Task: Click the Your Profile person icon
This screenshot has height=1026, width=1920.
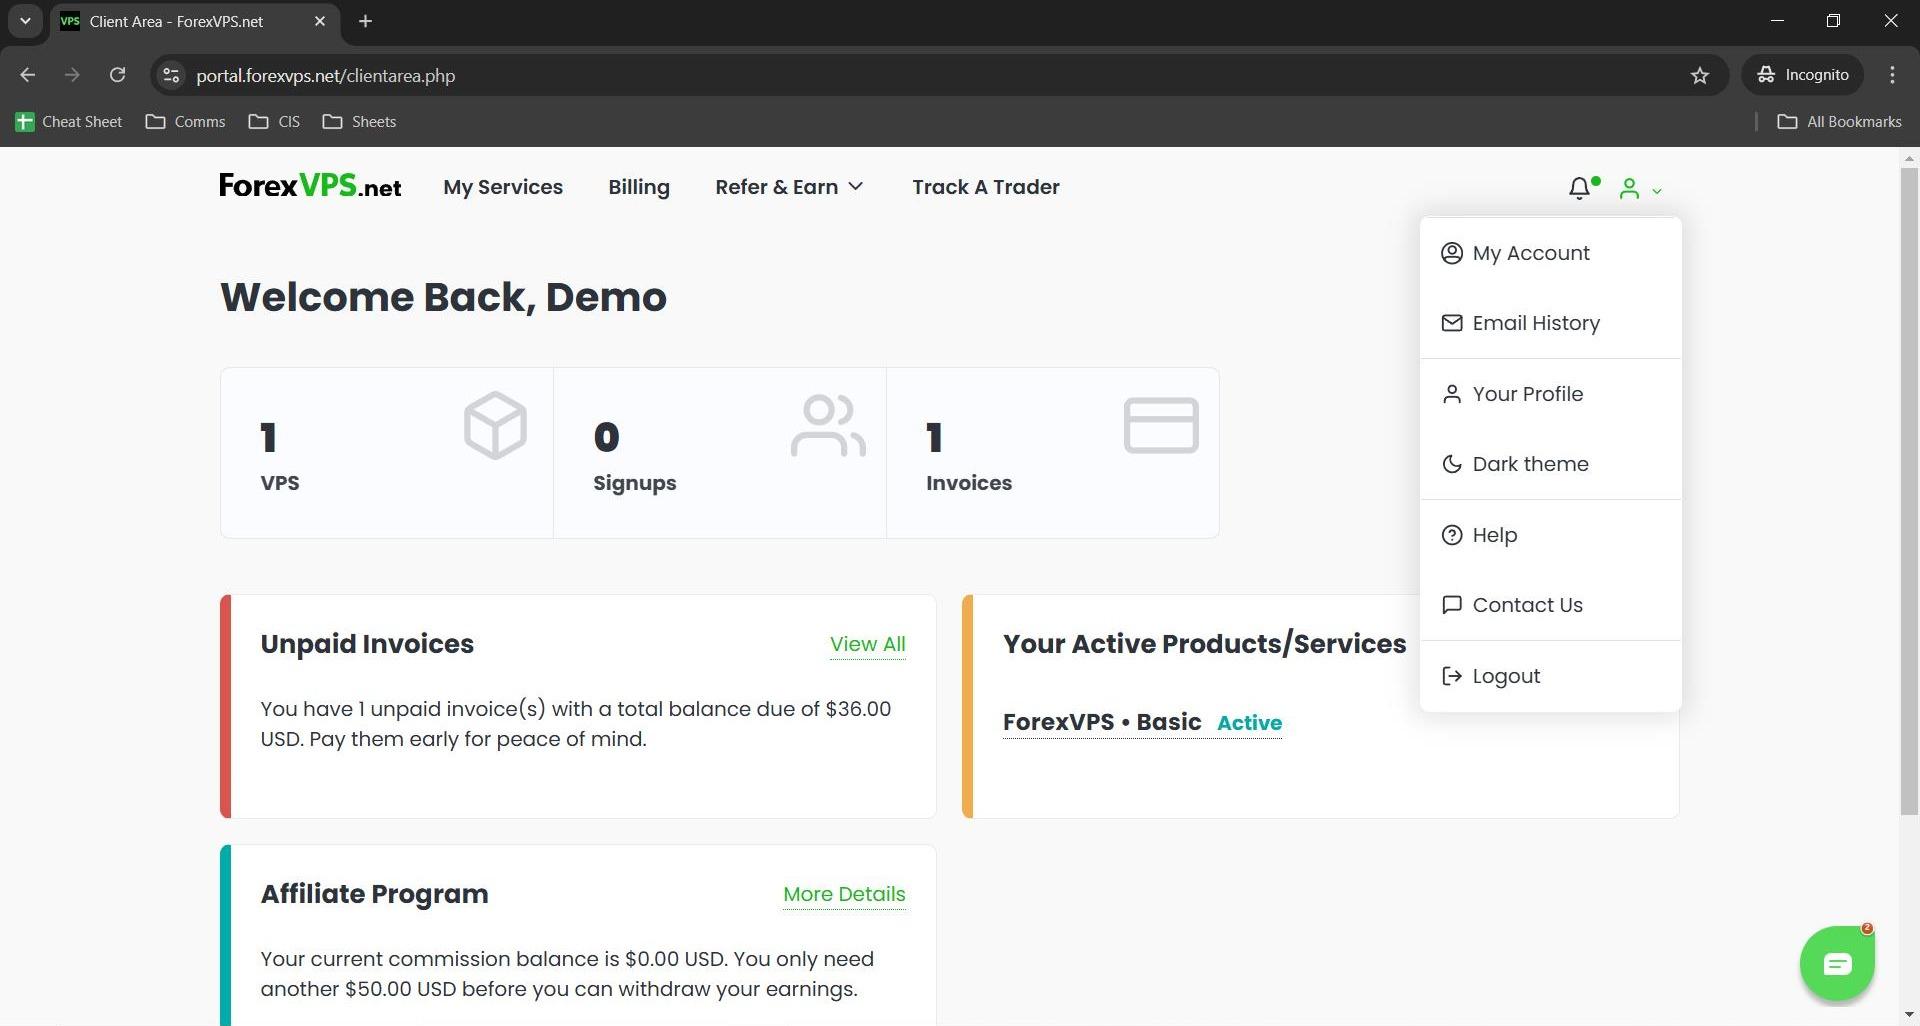Action: point(1452,394)
